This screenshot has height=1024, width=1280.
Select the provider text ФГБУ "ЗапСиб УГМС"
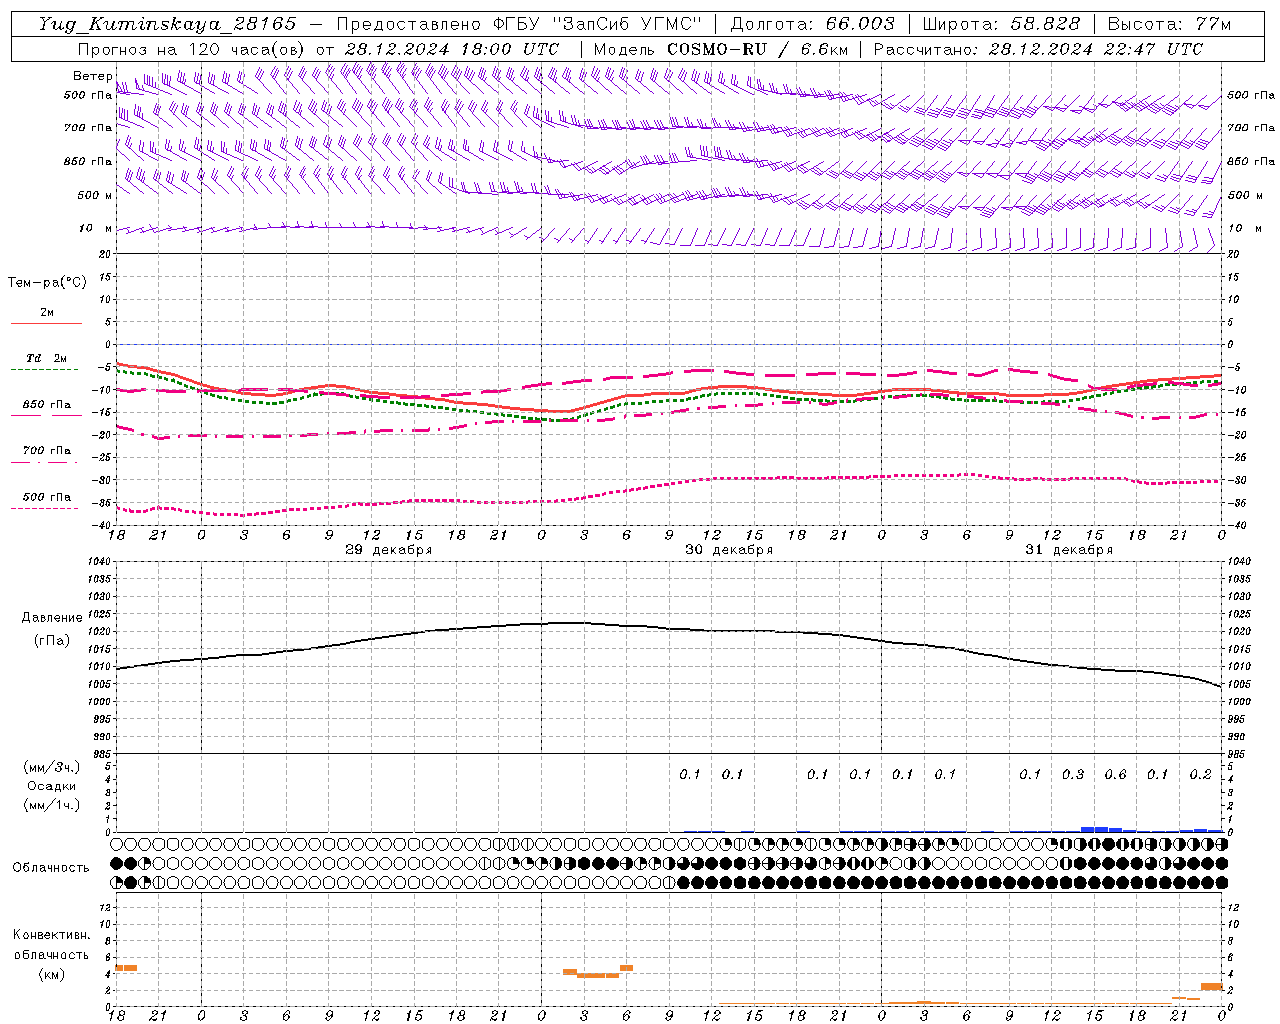coord(597,24)
